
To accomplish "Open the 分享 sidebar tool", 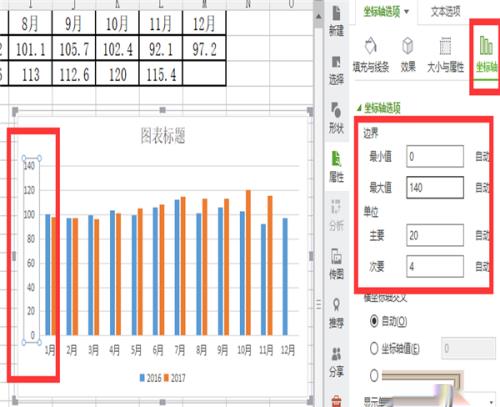I will click(336, 362).
